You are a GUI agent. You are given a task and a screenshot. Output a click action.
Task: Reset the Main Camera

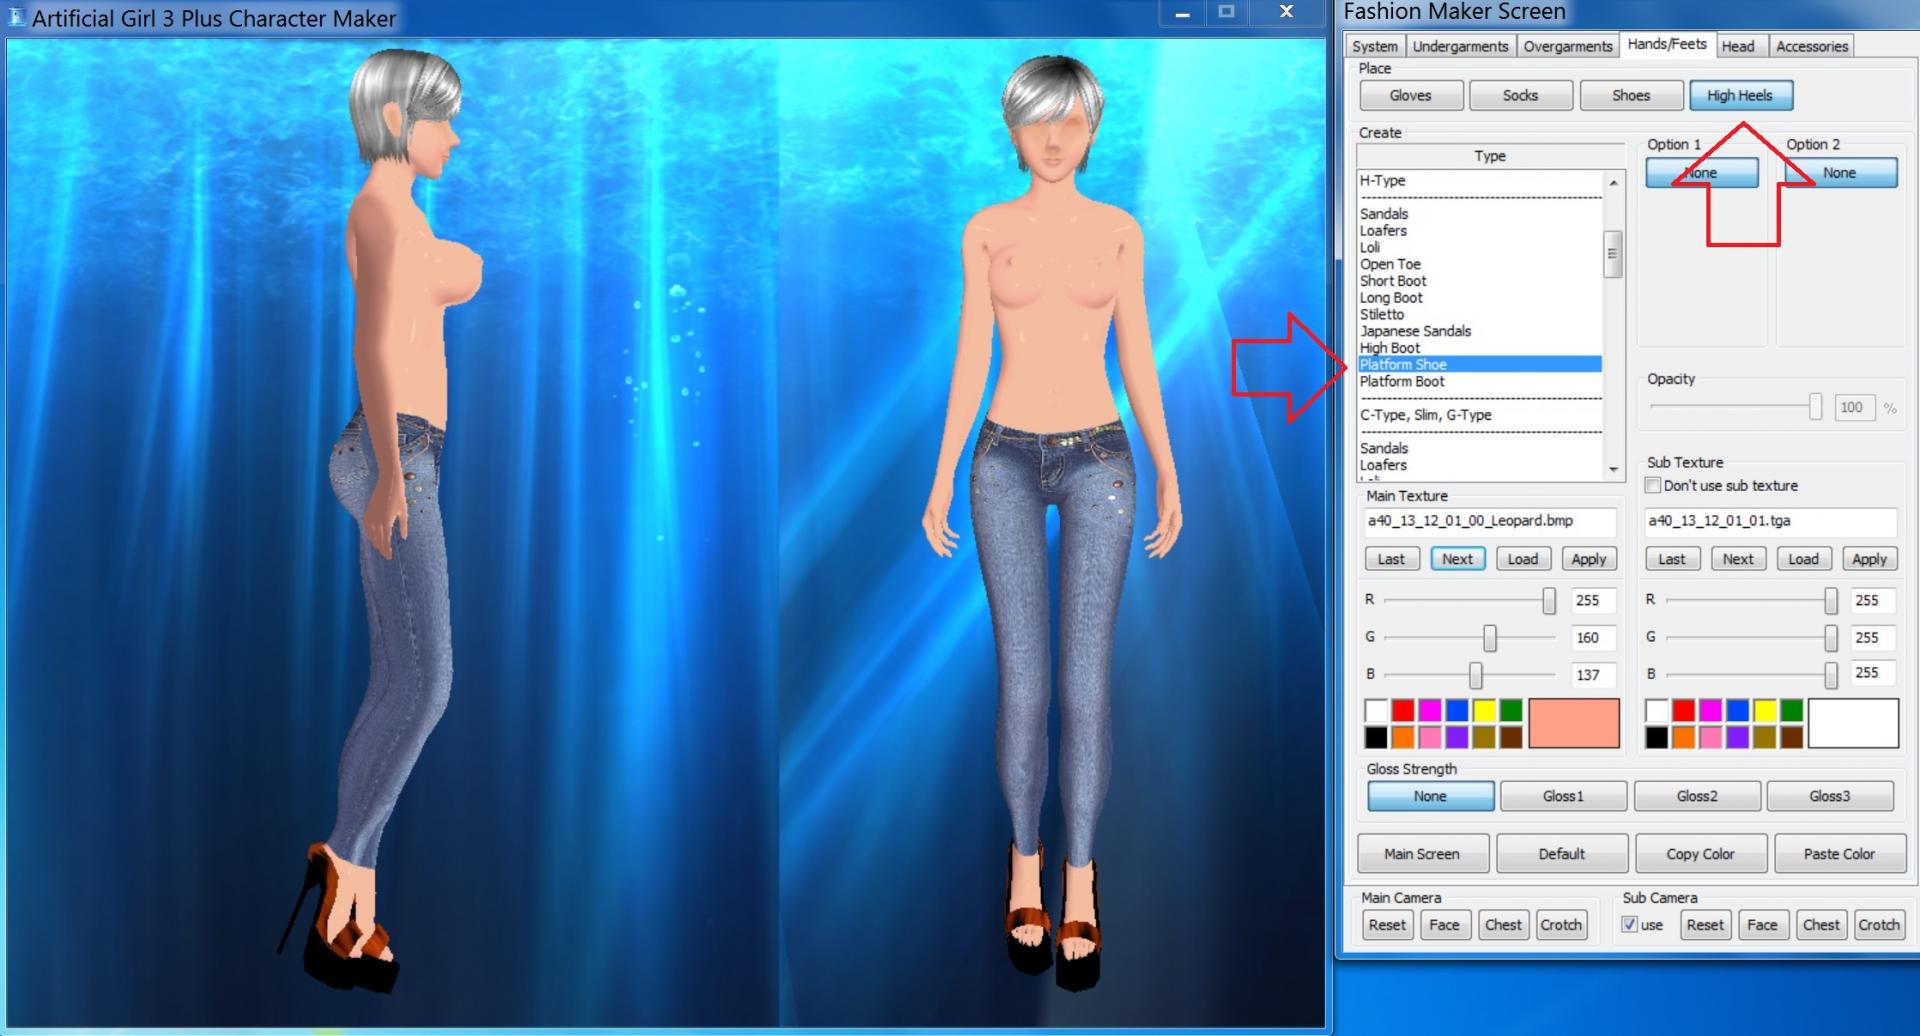coord(1387,925)
